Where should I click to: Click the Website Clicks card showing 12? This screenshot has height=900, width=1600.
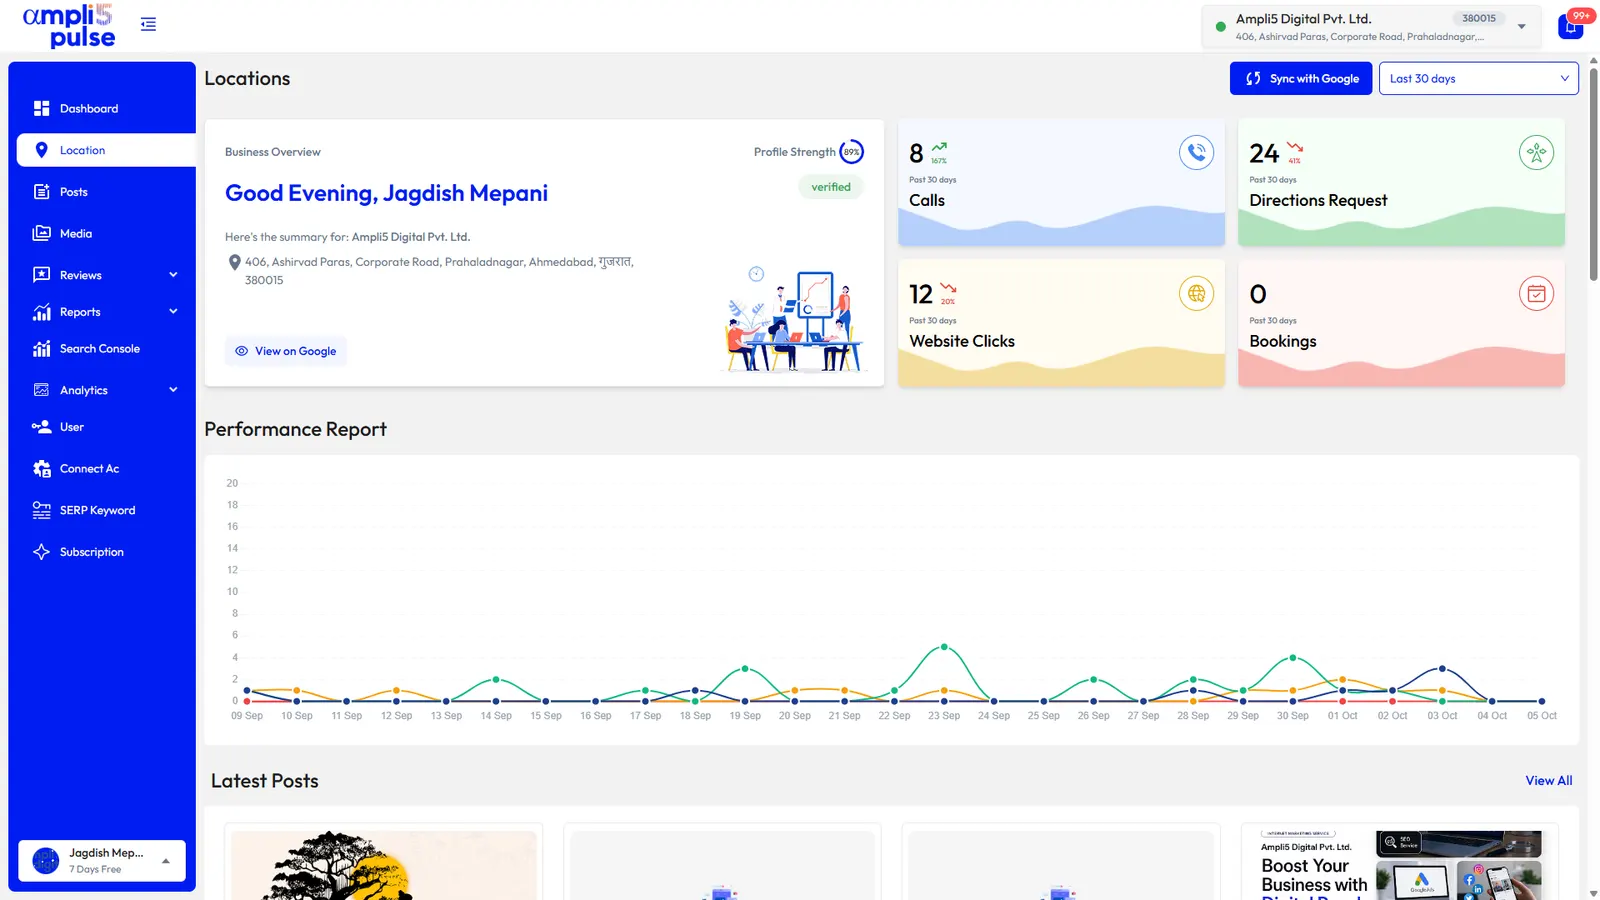pyautogui.click(x=1061, y=324)
